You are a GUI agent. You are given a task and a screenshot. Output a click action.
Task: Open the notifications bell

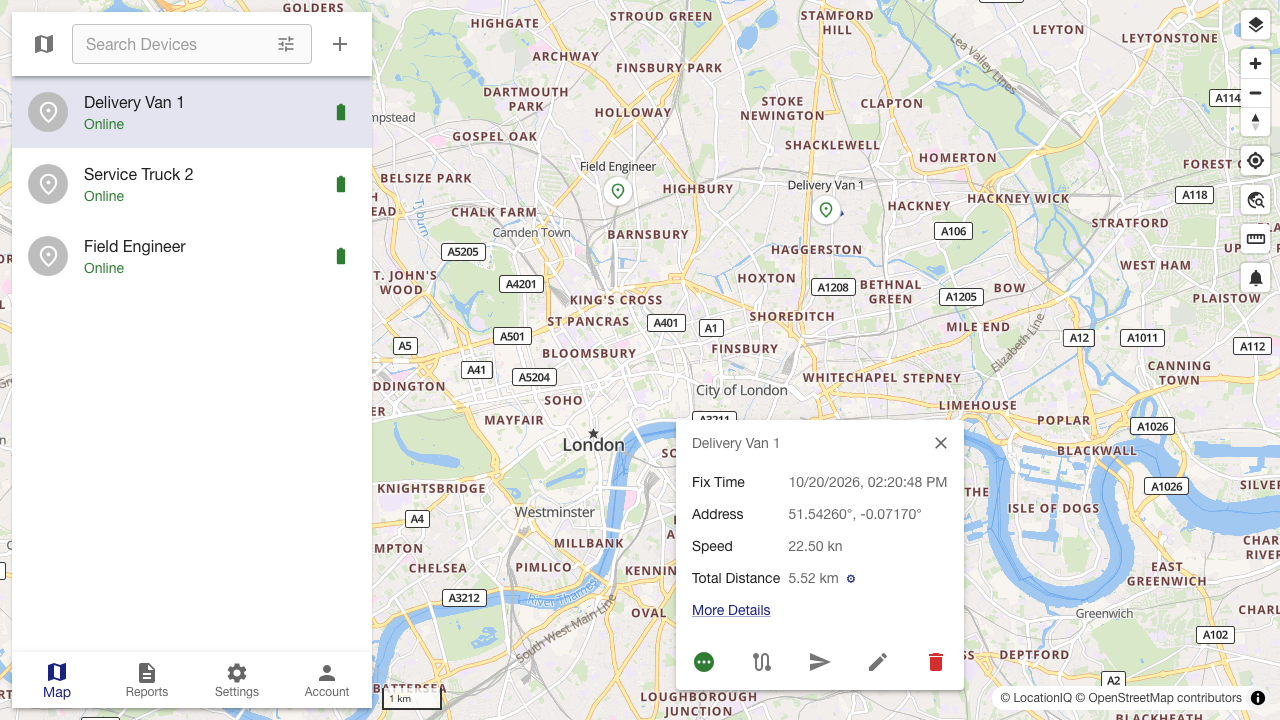(1256, 278)
